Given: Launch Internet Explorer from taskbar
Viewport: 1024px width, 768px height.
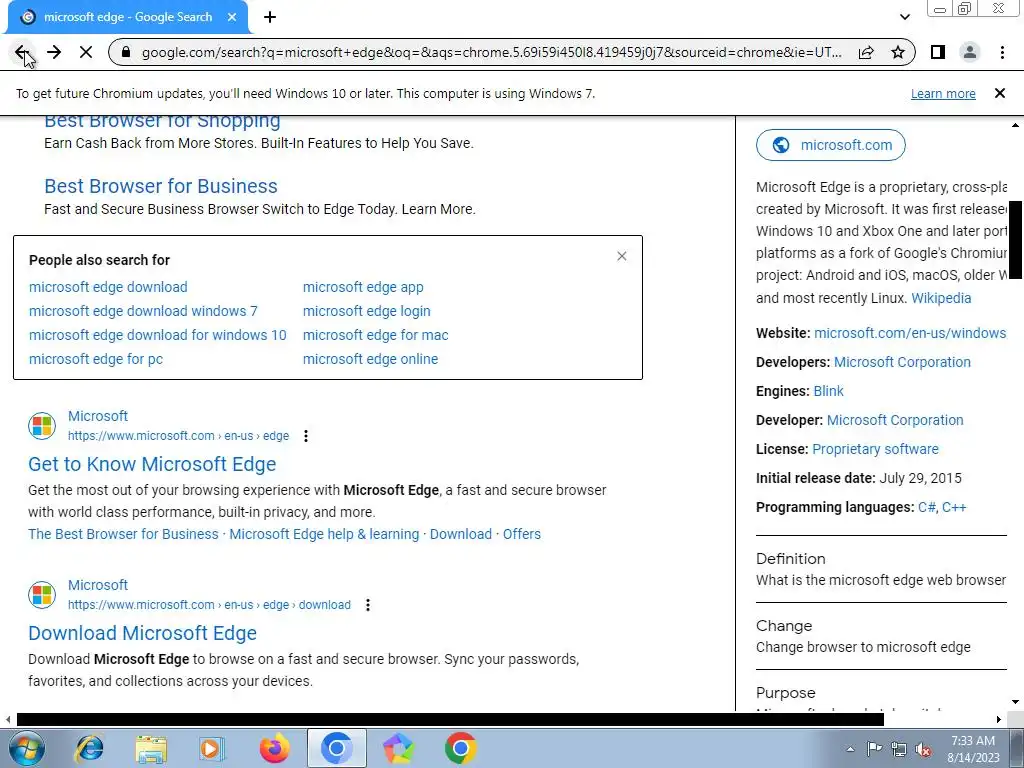Looking at the screenshot, I should 89,748.
